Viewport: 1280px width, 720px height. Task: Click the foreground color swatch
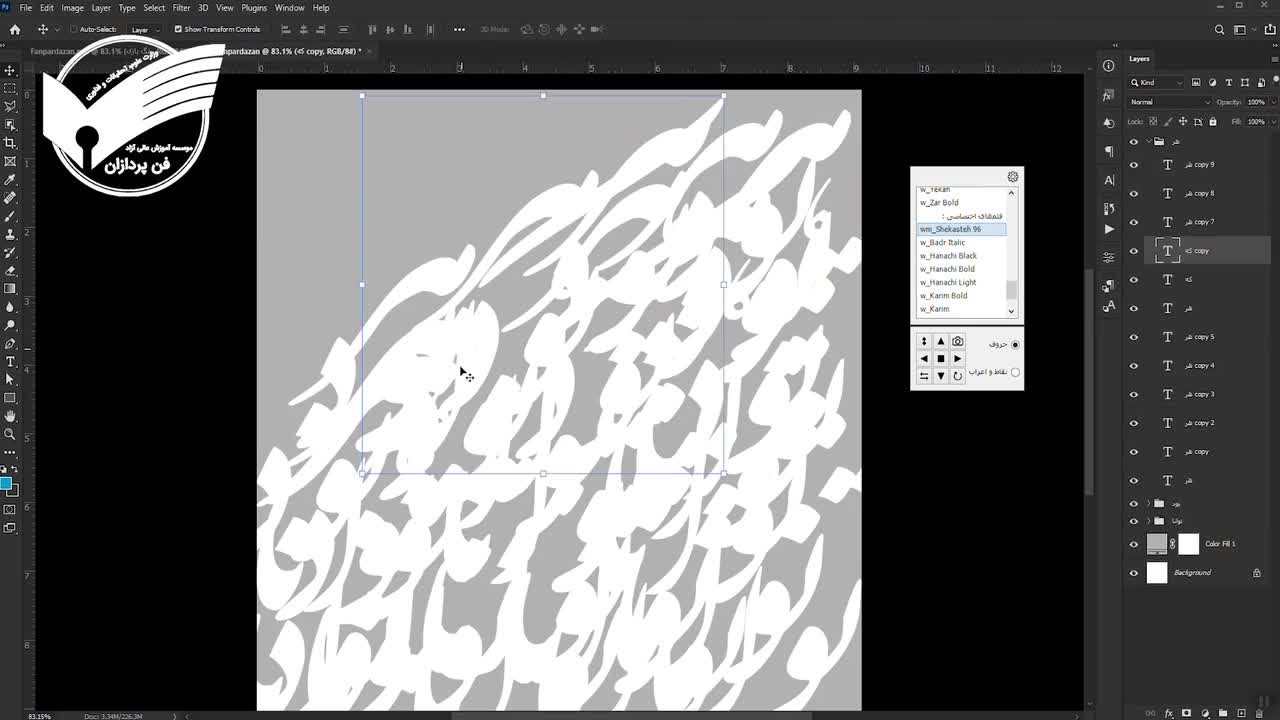coord(6,484)
